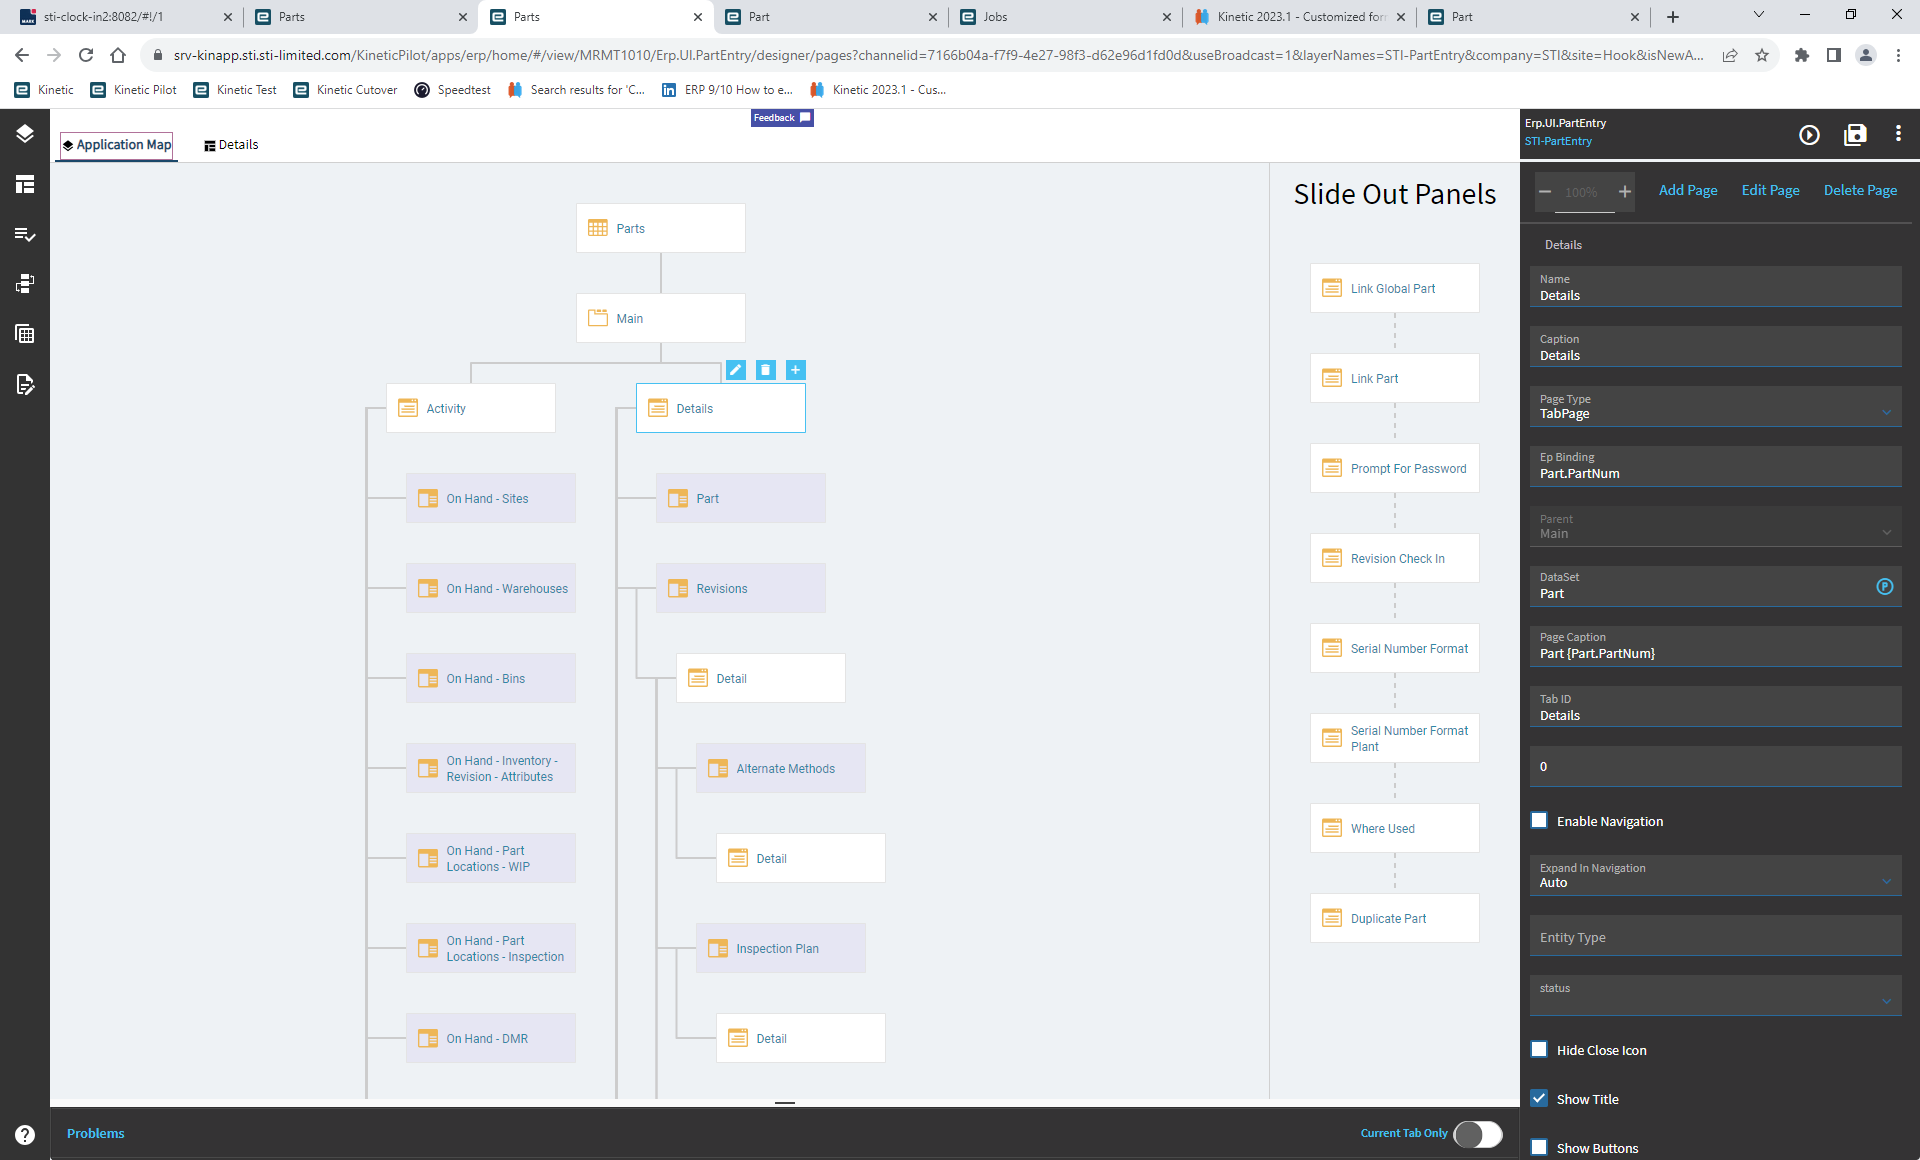Click browser back arrow
Image resolution: width=1920 pixels, height=1160 pixels.
pos(22,55)
